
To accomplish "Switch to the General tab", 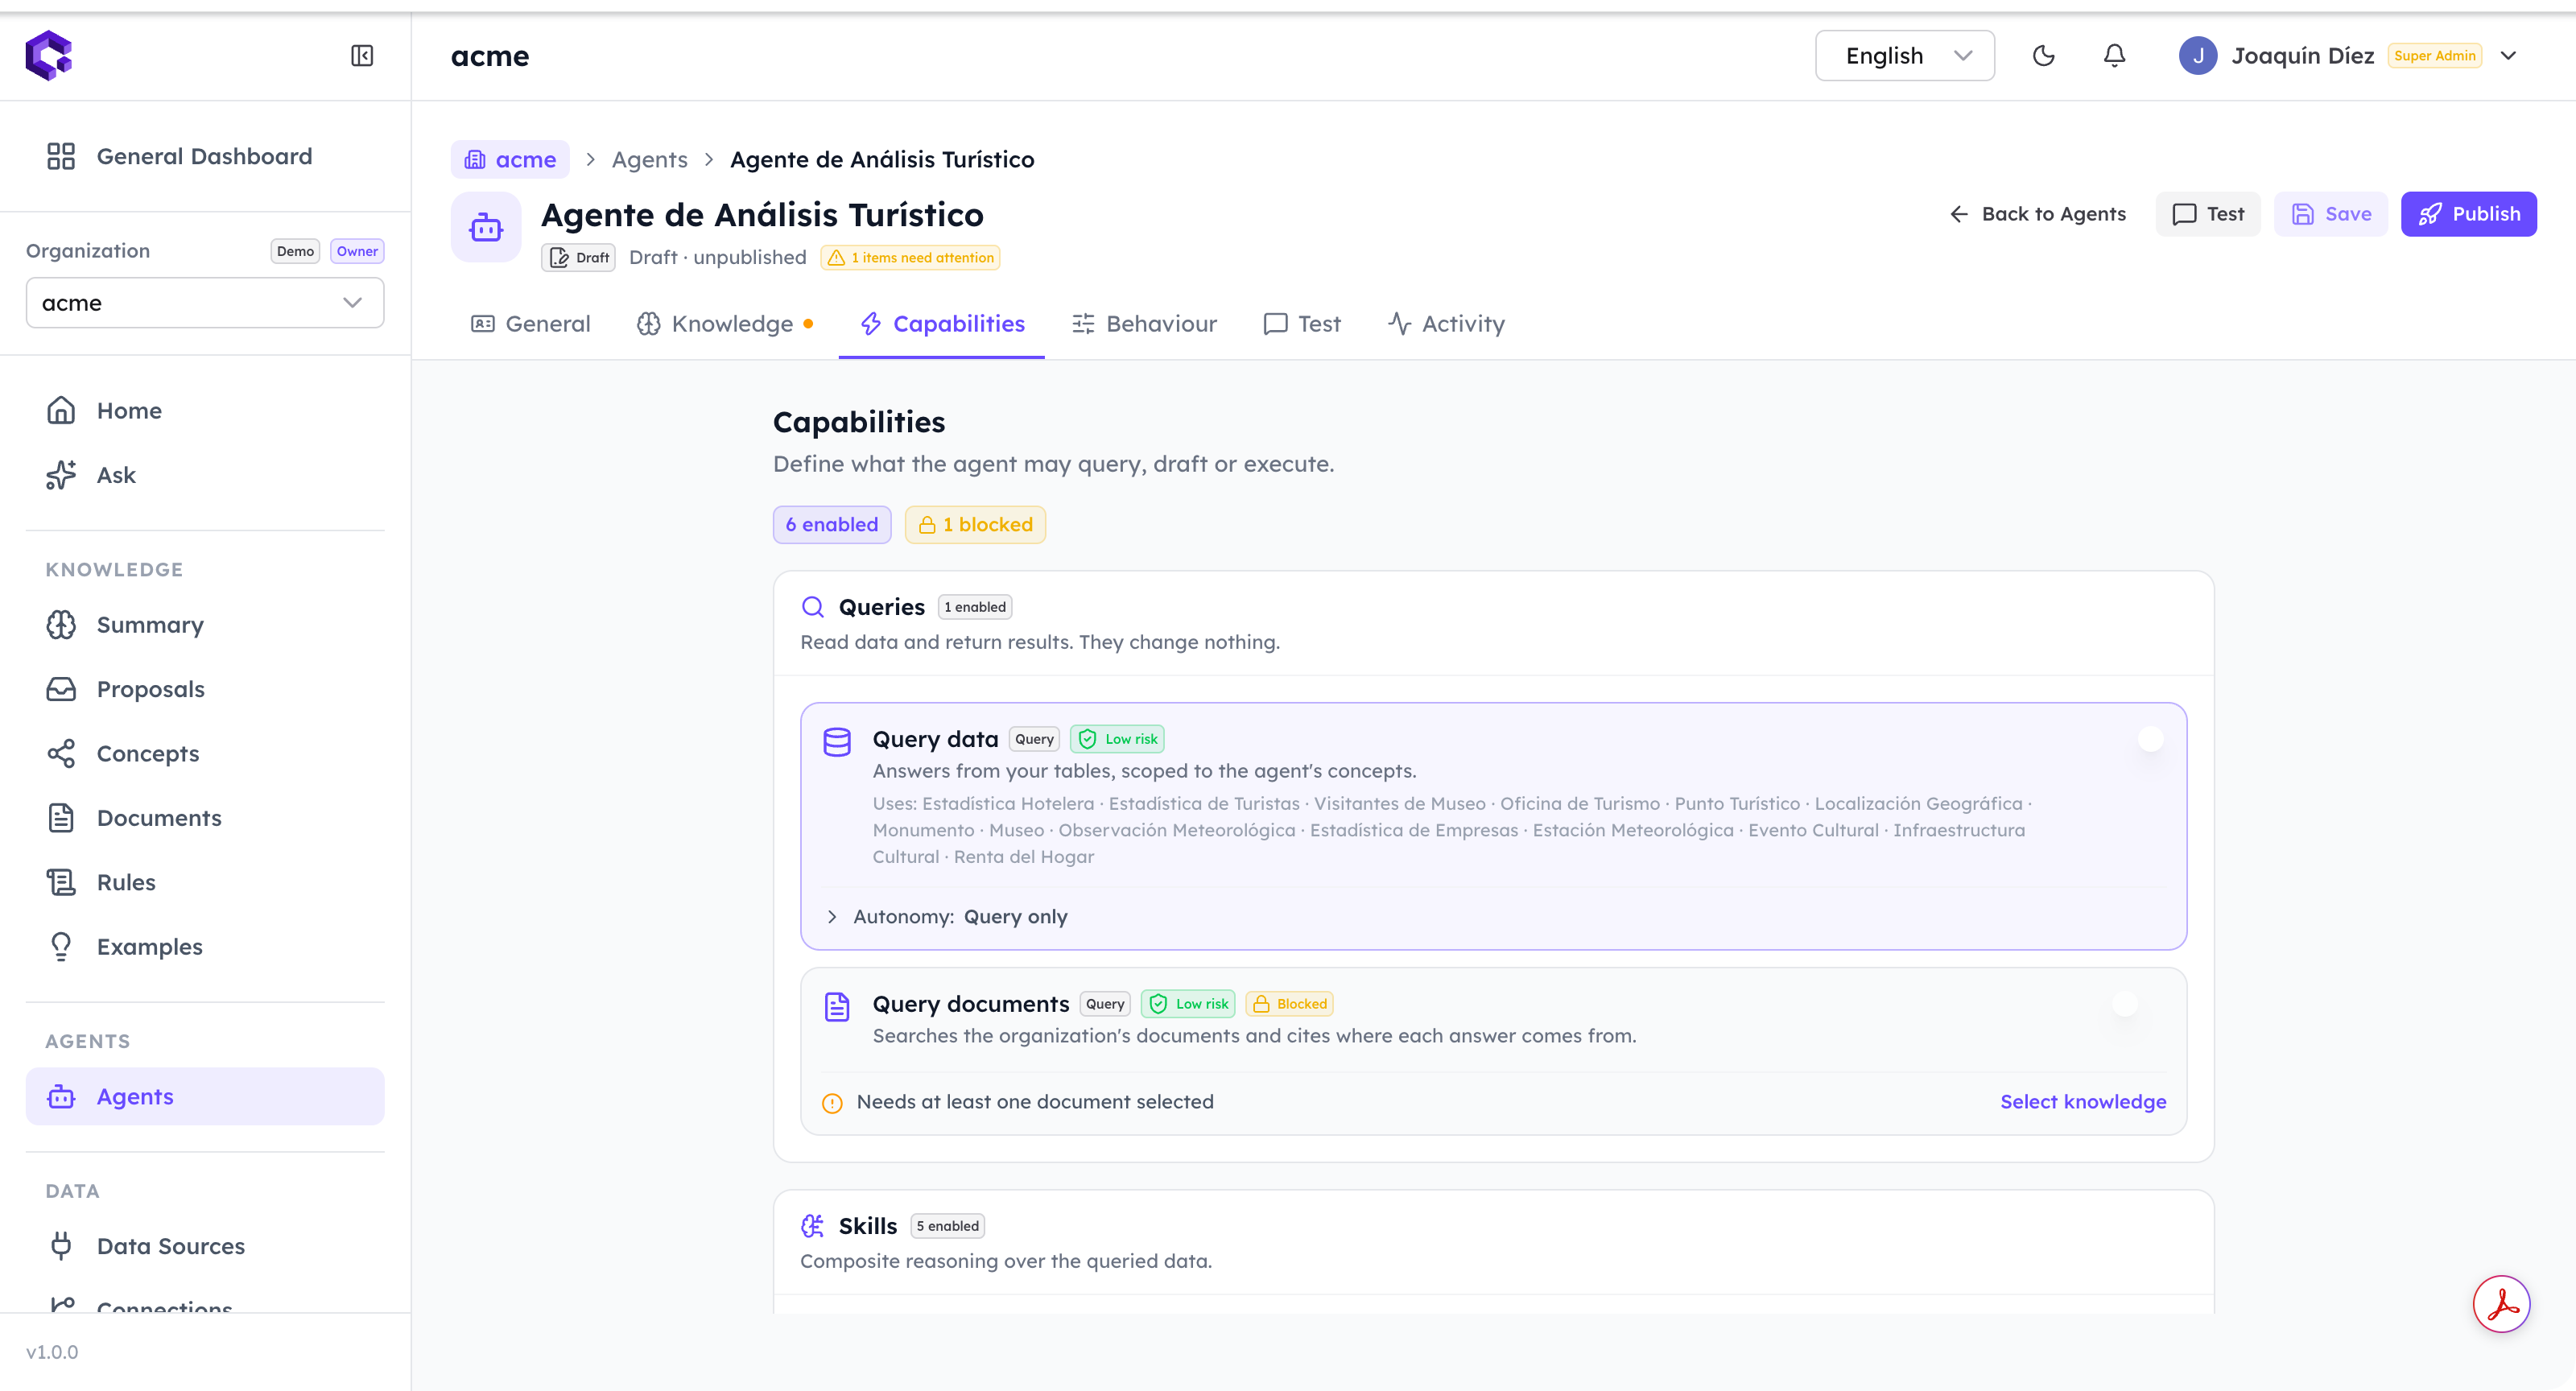I will pyautogui.click(x=531, y=324).
